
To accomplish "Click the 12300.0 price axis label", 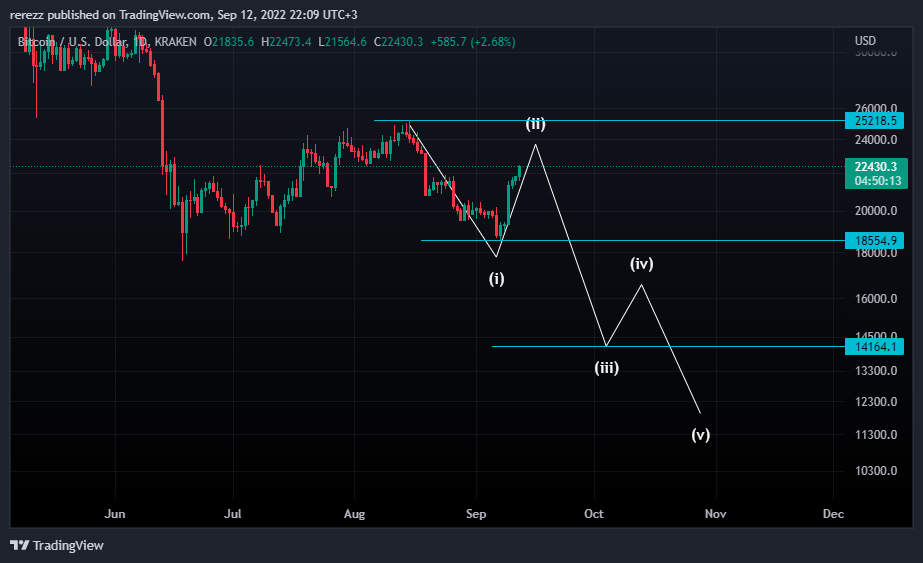I will 876,402.
